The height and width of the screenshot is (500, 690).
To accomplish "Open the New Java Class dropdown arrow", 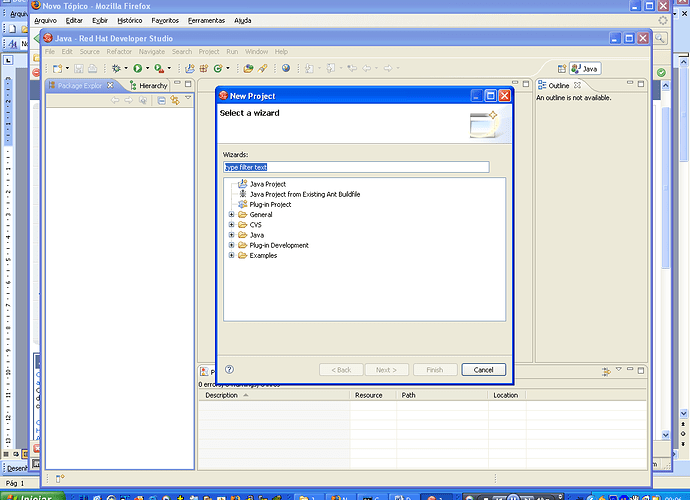I will tap(228, 68).
